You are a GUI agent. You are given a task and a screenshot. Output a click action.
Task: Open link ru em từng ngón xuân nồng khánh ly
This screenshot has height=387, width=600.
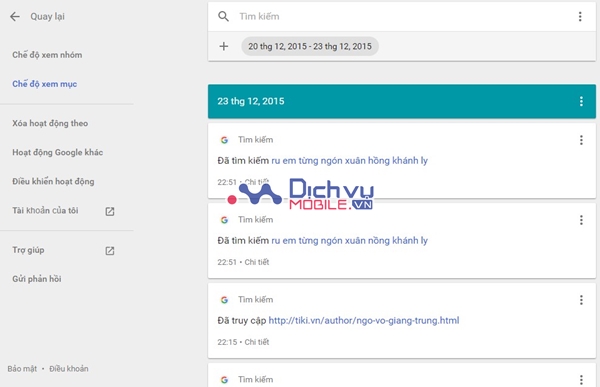click(349, 241)
